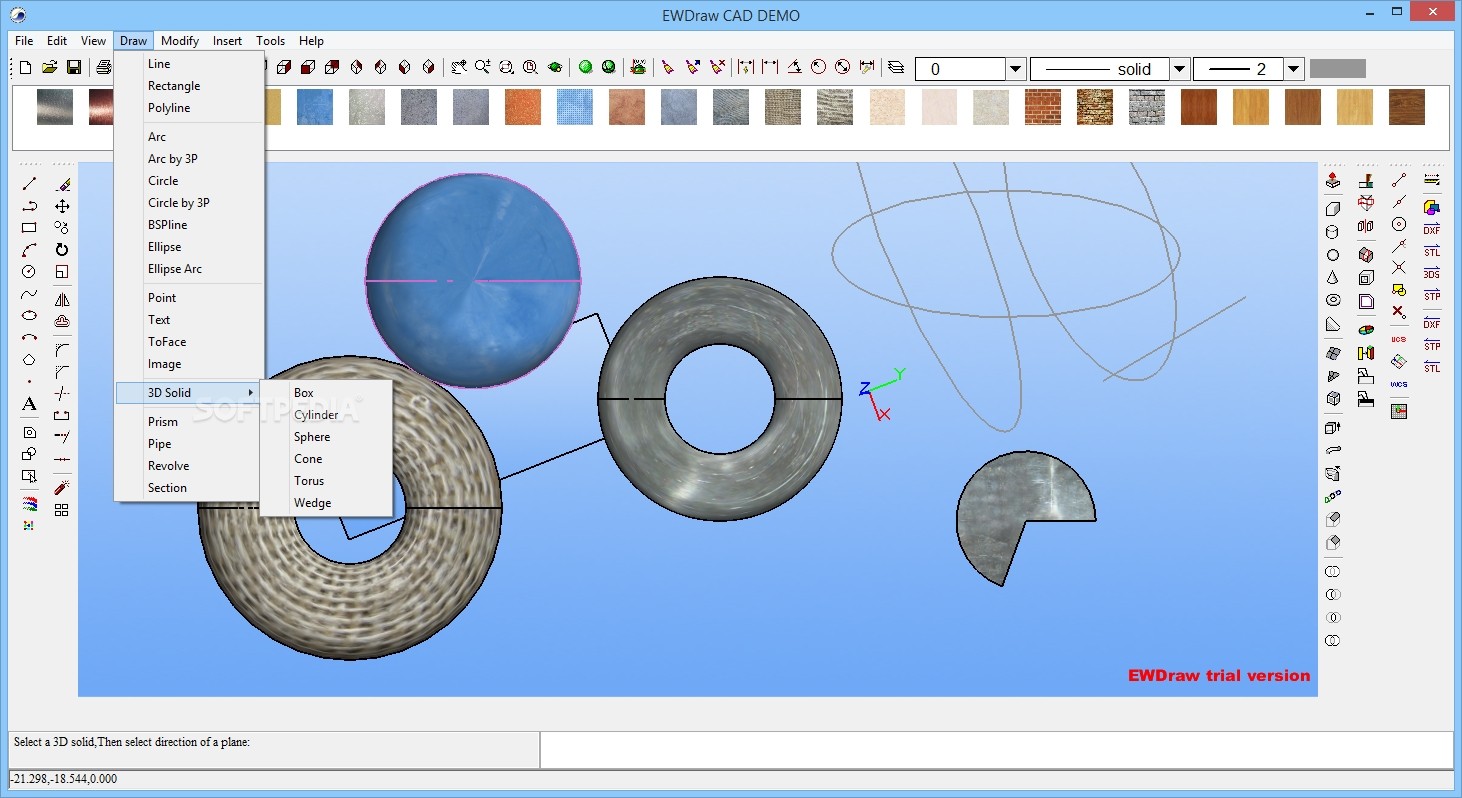Pick the gray stone brick texture swatch
This screenshot has width=1462, height=798.
tap(1147, 107)
